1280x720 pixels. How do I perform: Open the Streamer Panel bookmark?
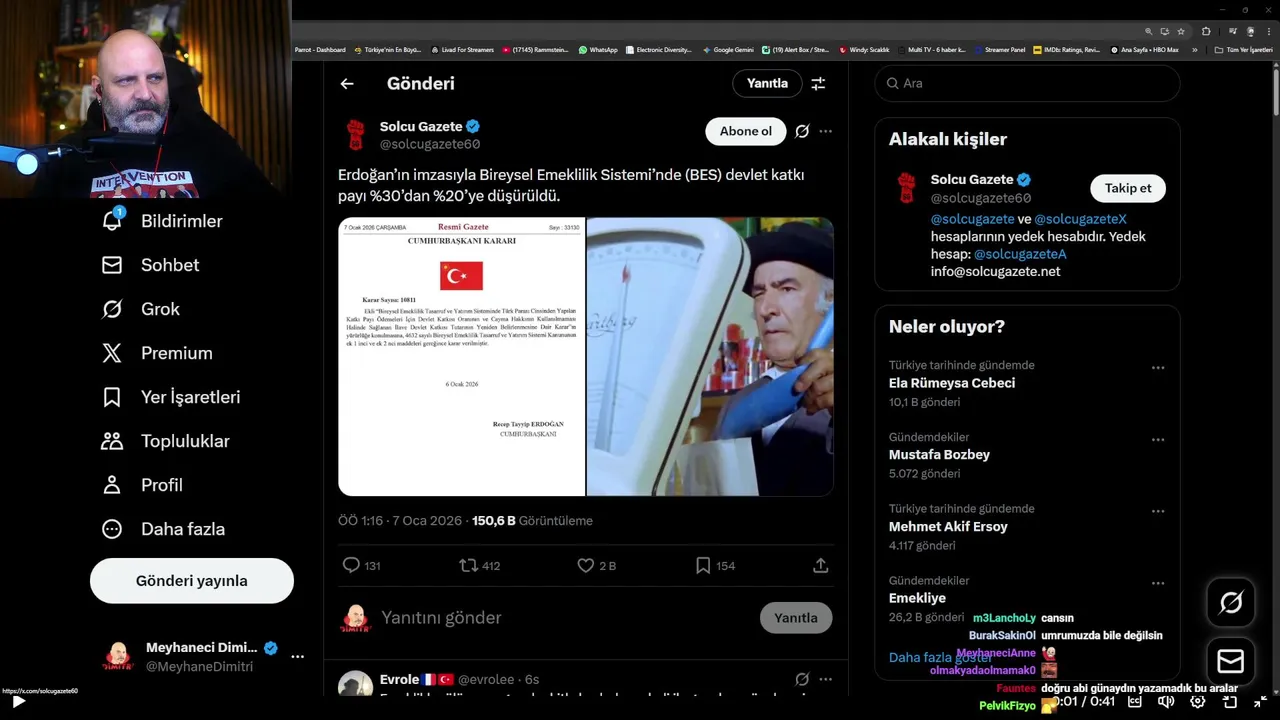coord(999,50)
